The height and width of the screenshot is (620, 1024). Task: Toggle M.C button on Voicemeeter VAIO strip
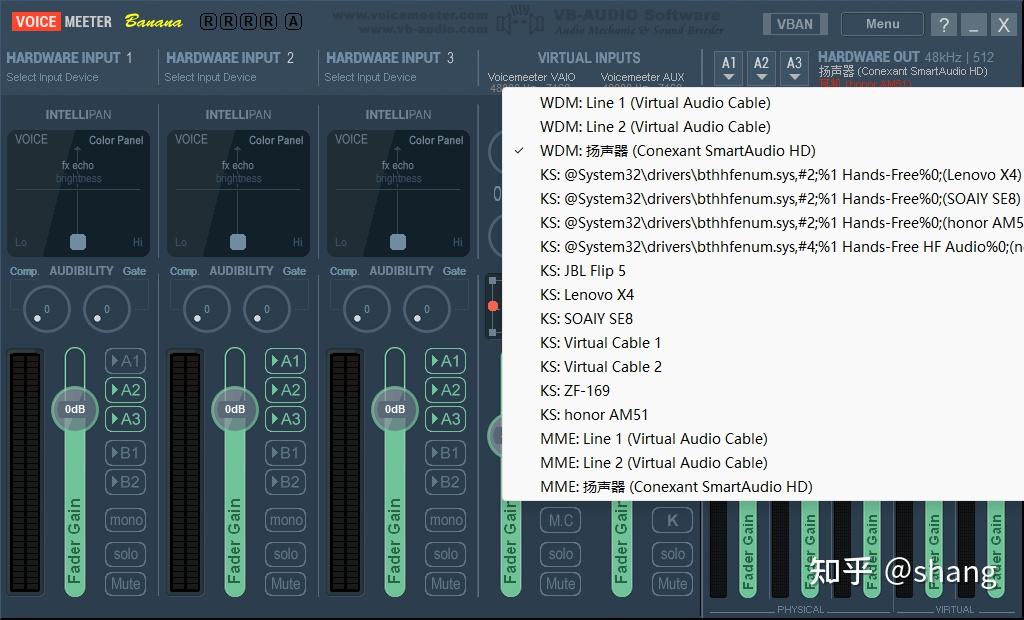560,521
